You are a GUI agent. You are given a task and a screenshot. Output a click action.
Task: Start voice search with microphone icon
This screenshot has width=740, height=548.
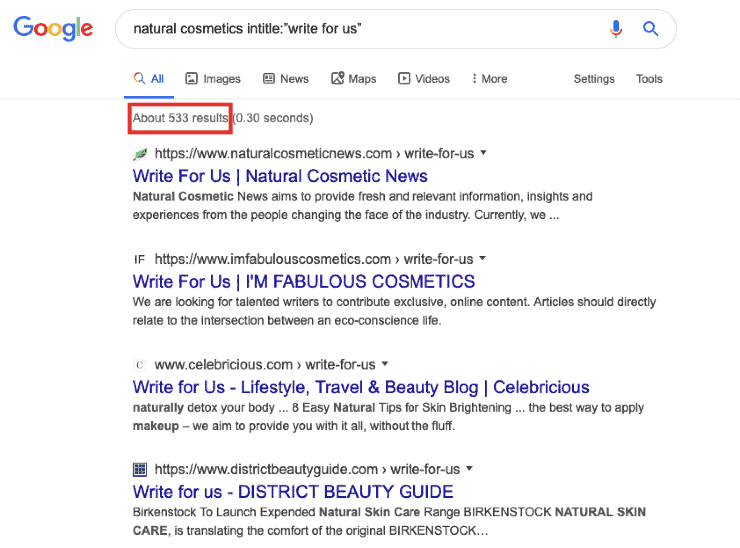click(x=615, y=29)
